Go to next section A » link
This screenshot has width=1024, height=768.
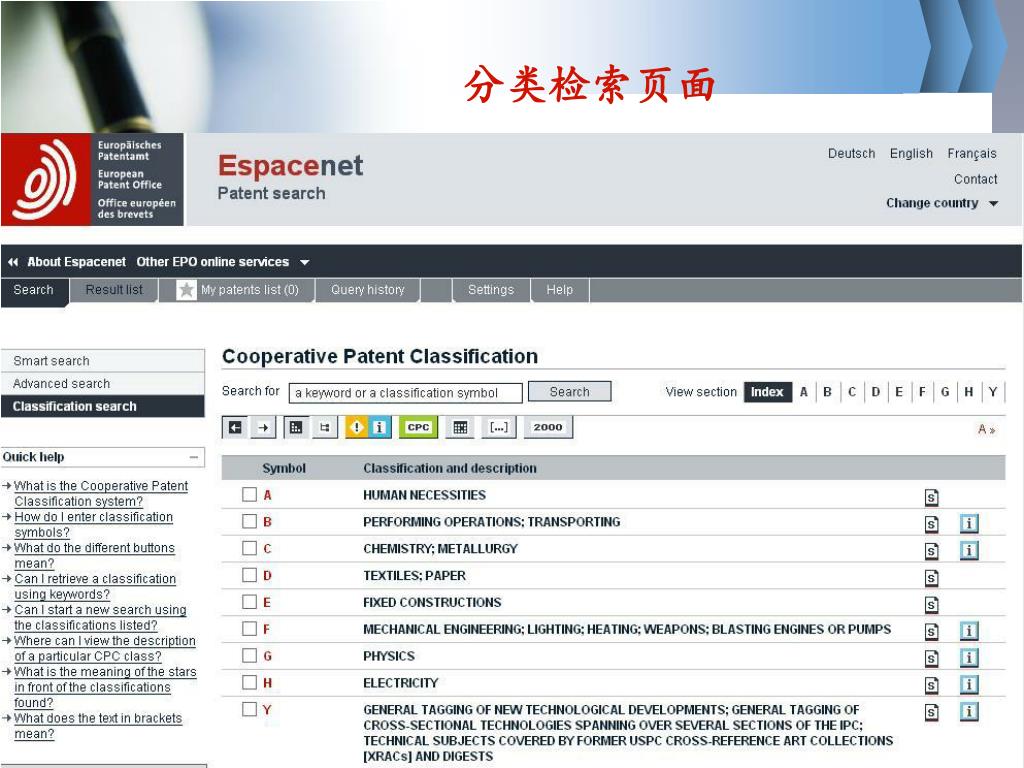coord(986,430)
